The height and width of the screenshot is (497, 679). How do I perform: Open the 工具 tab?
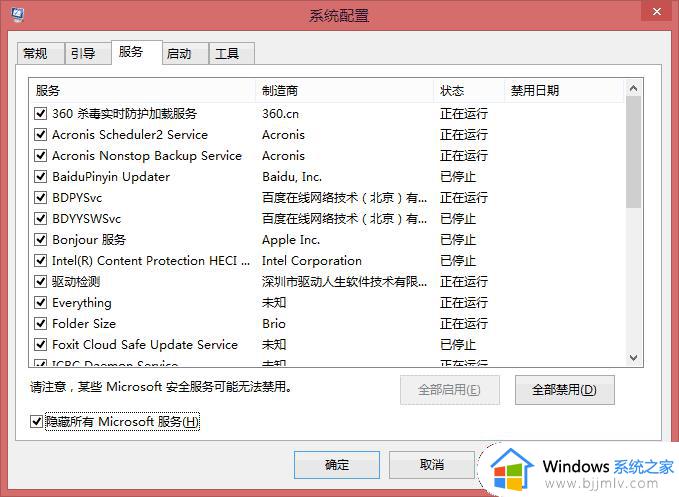pos(232,54)
